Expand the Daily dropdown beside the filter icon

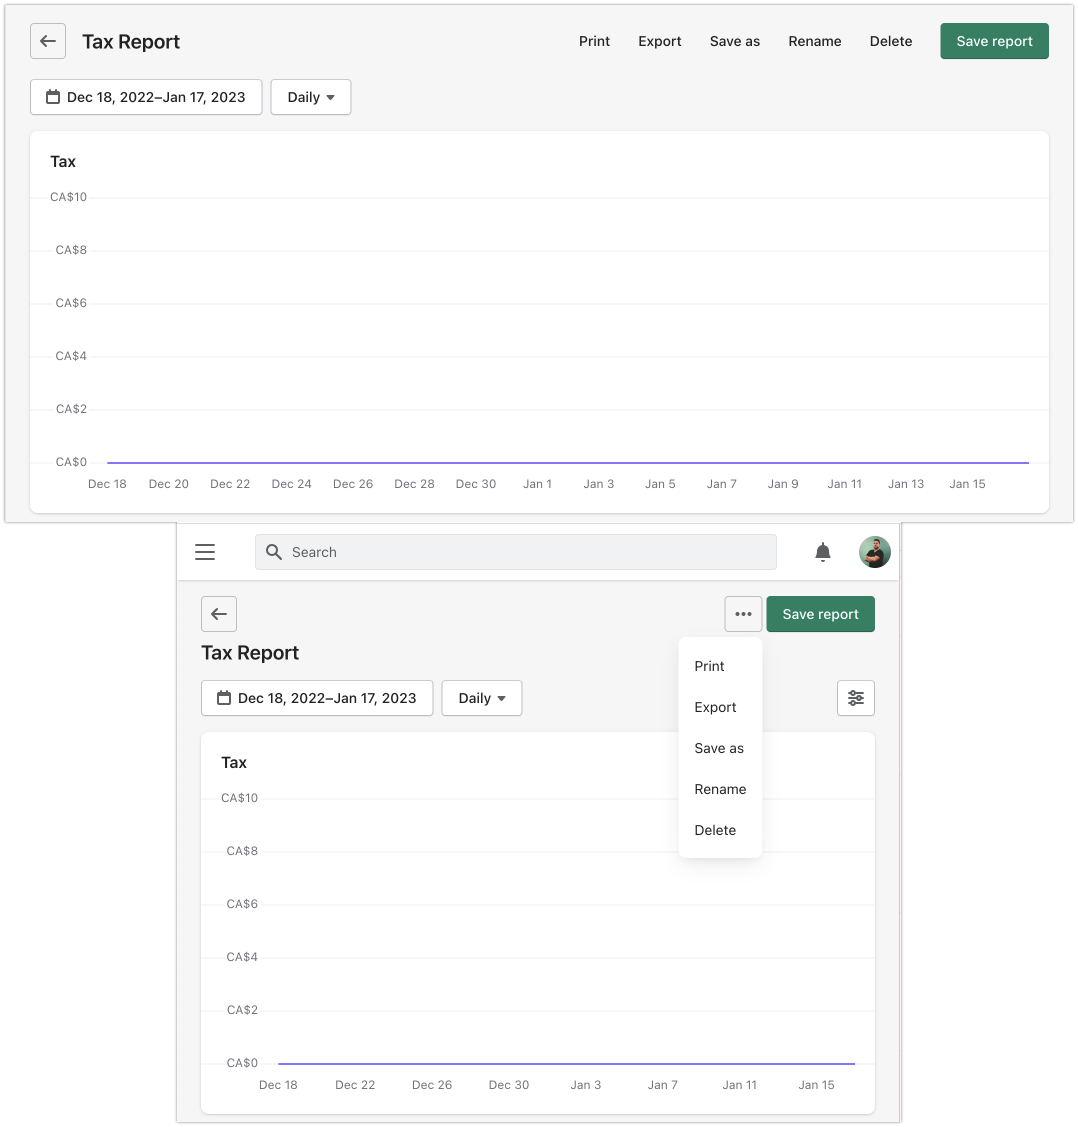(x=482, y=698)
